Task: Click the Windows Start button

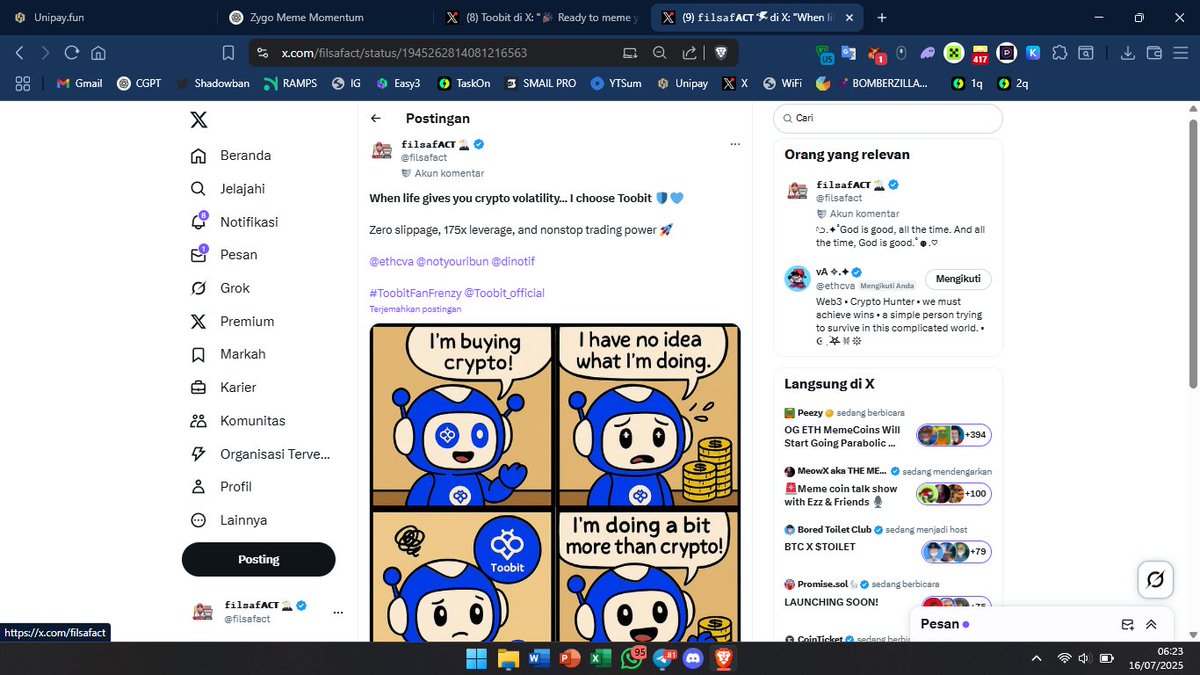Action: coord(477,657)
